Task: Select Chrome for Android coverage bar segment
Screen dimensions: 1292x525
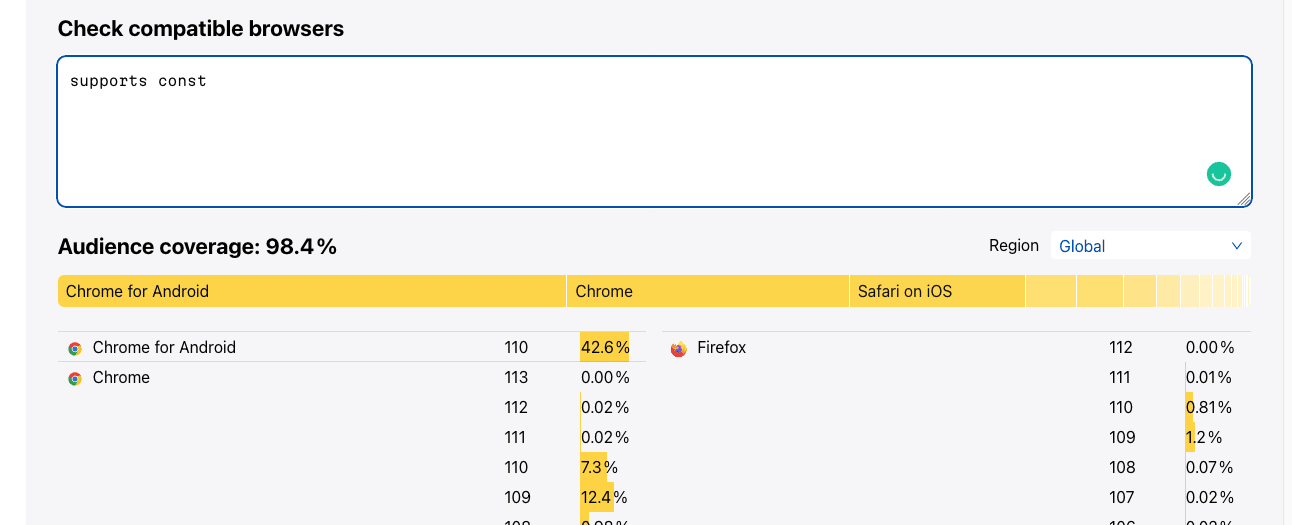Action: click(312, 291)
